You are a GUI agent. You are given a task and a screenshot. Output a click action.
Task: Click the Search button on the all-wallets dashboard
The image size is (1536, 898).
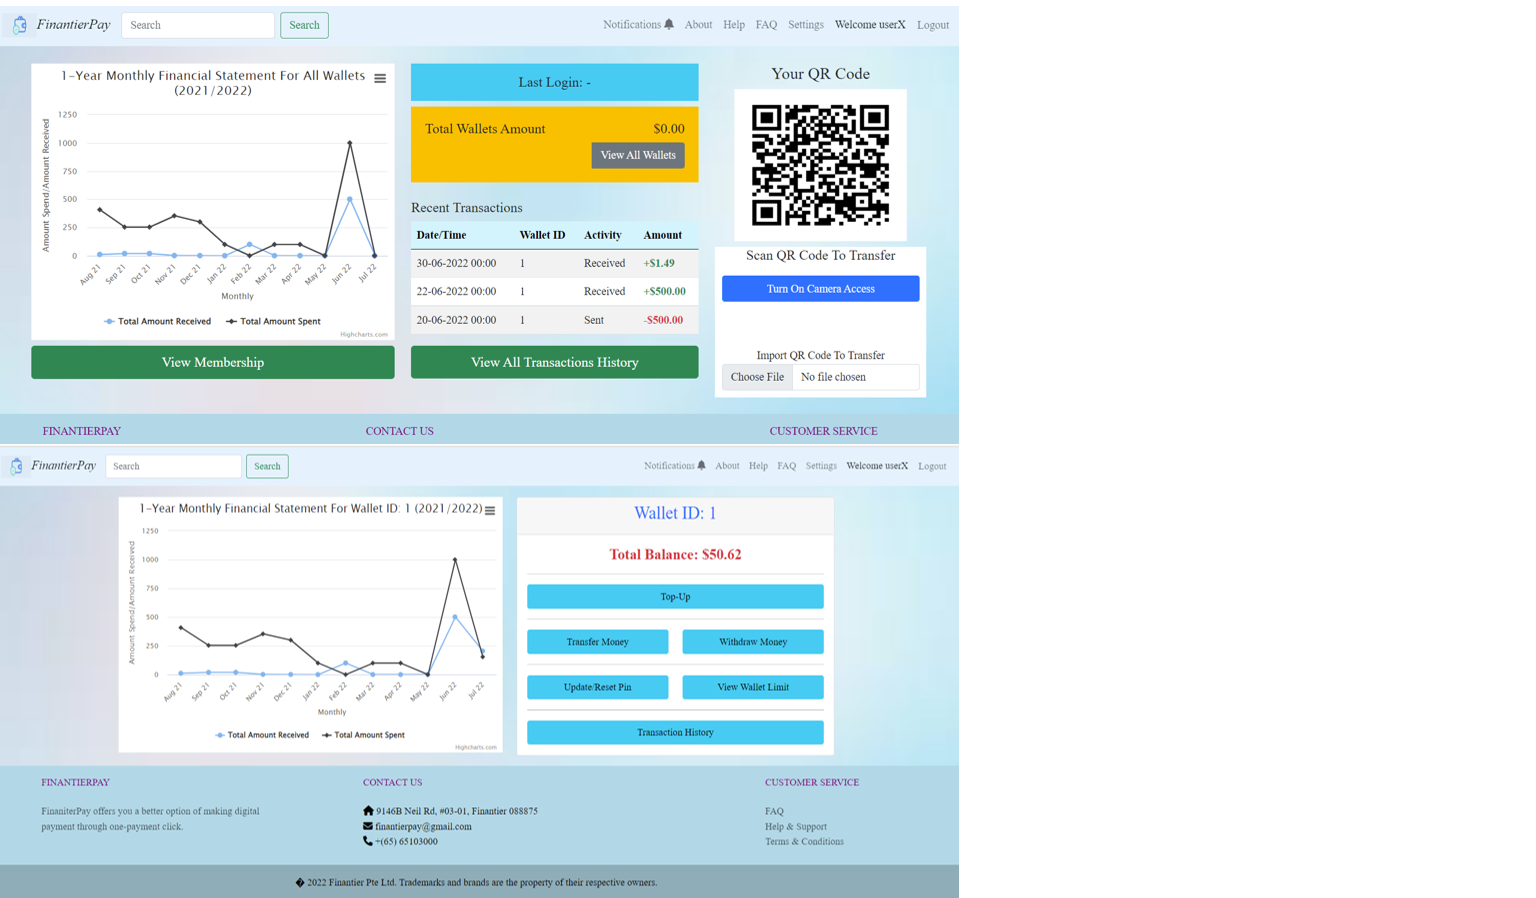304,25
